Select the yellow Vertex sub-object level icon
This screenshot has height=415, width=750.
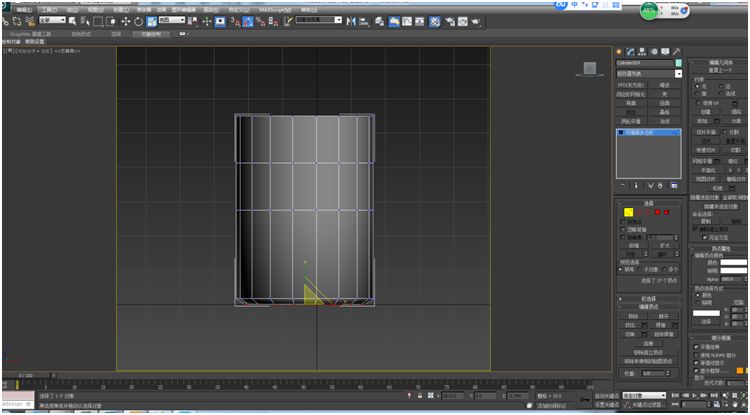(629, 212)
